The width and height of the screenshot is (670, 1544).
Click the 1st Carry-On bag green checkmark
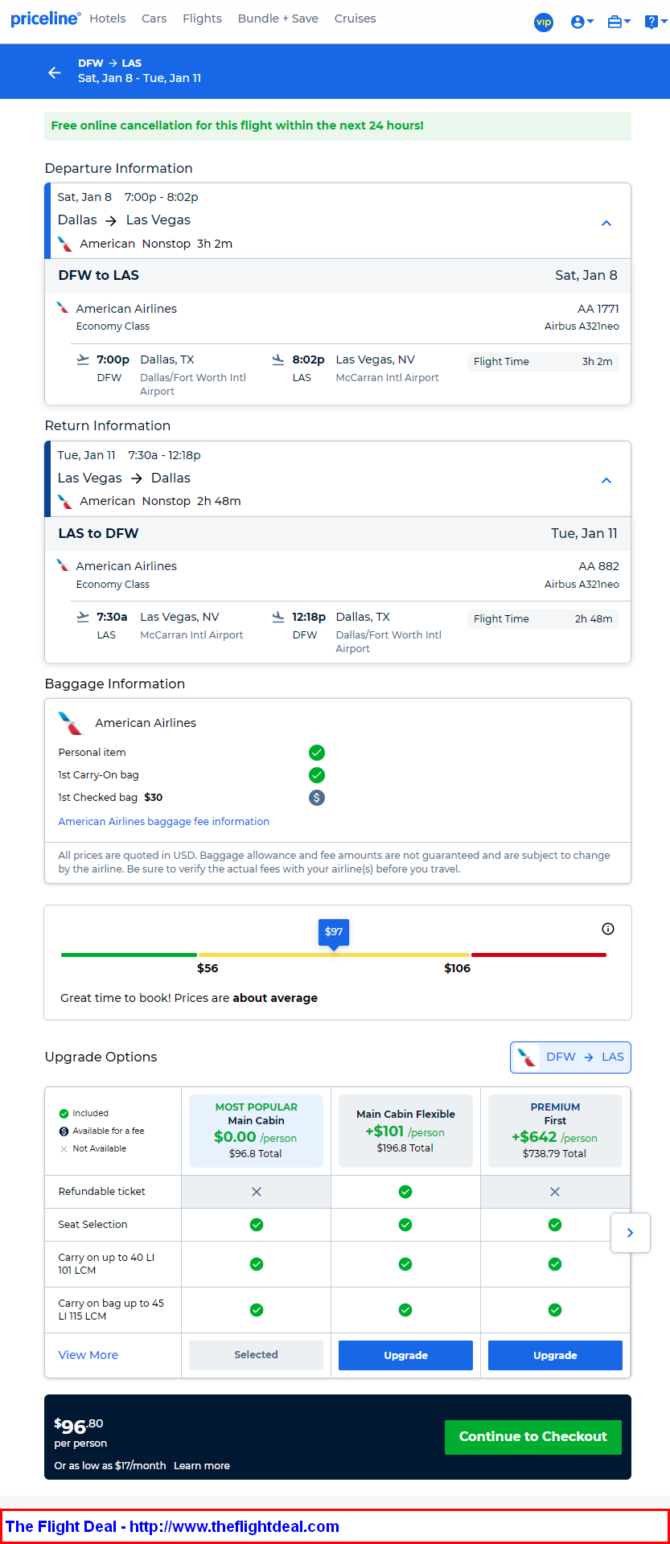[x=317, y=775]
